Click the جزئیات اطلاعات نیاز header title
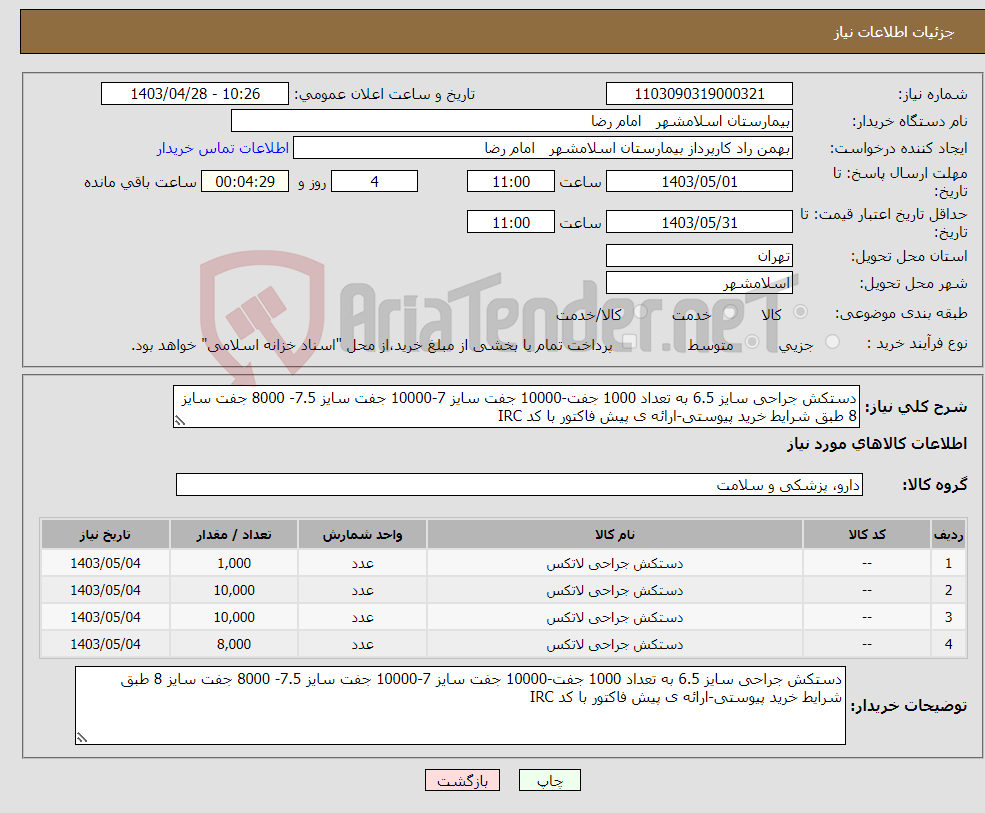985x813 pixels. click(893, 32)
